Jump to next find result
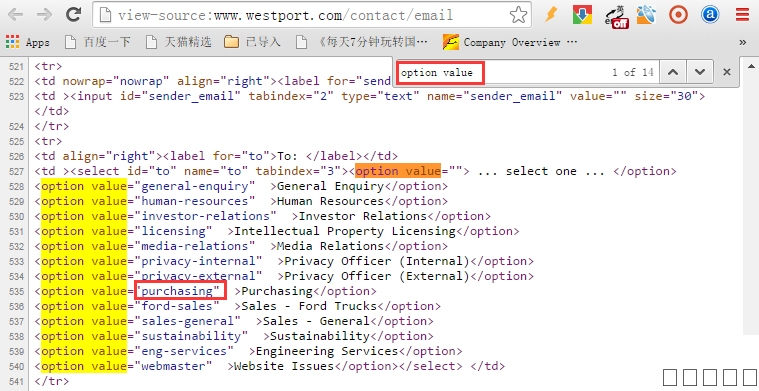 699,72
